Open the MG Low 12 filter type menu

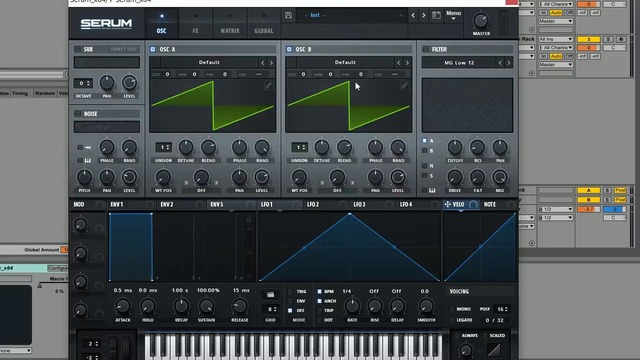click(459, 63)
